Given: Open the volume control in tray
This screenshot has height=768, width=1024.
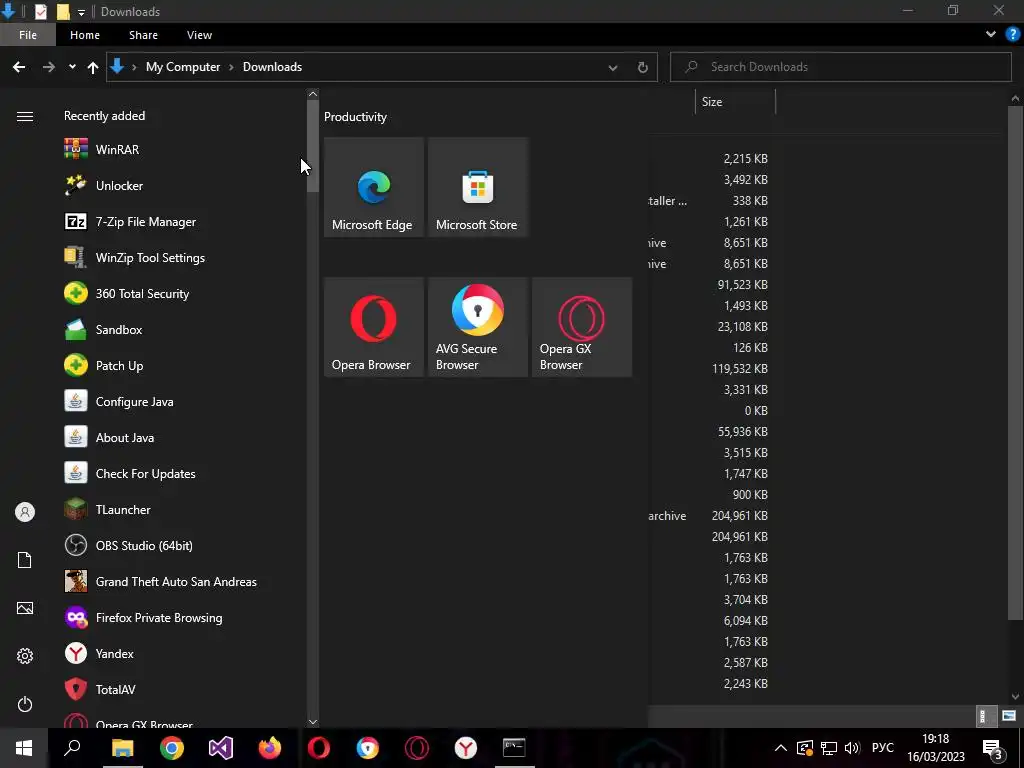Looking at the screenshot, I should pos(852,748).
